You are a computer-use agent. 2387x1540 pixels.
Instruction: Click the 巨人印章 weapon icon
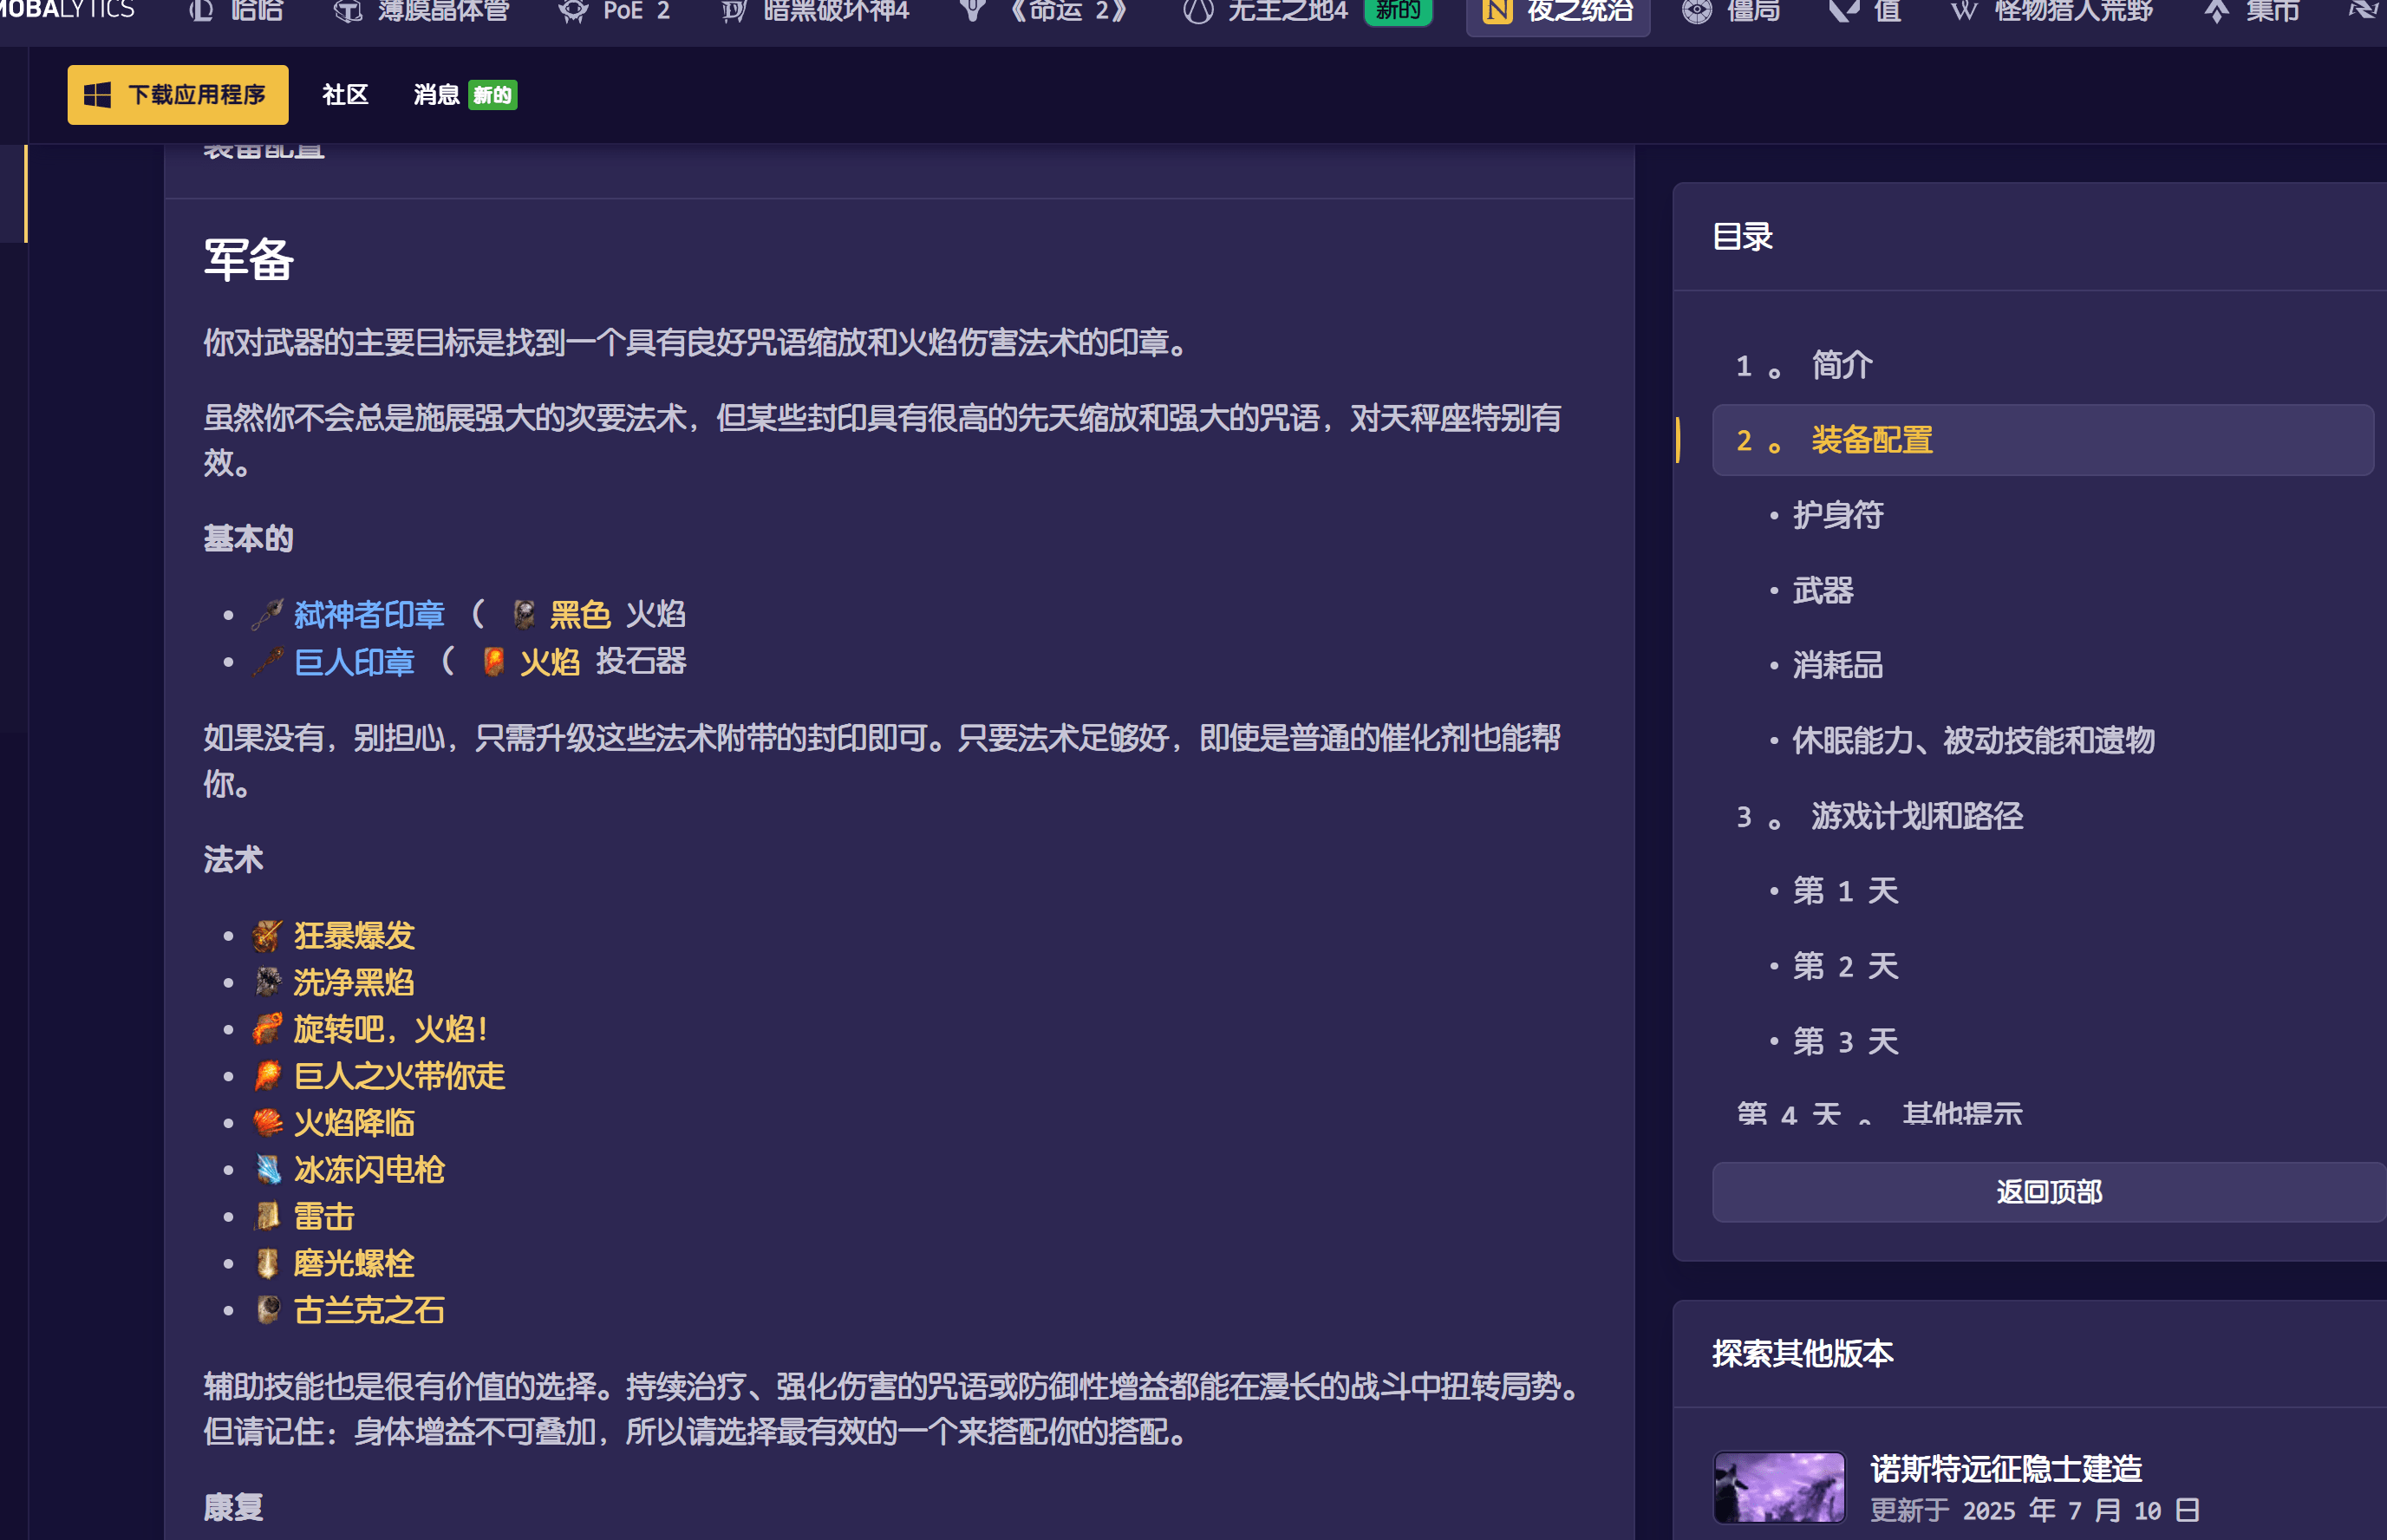(267, 661)
